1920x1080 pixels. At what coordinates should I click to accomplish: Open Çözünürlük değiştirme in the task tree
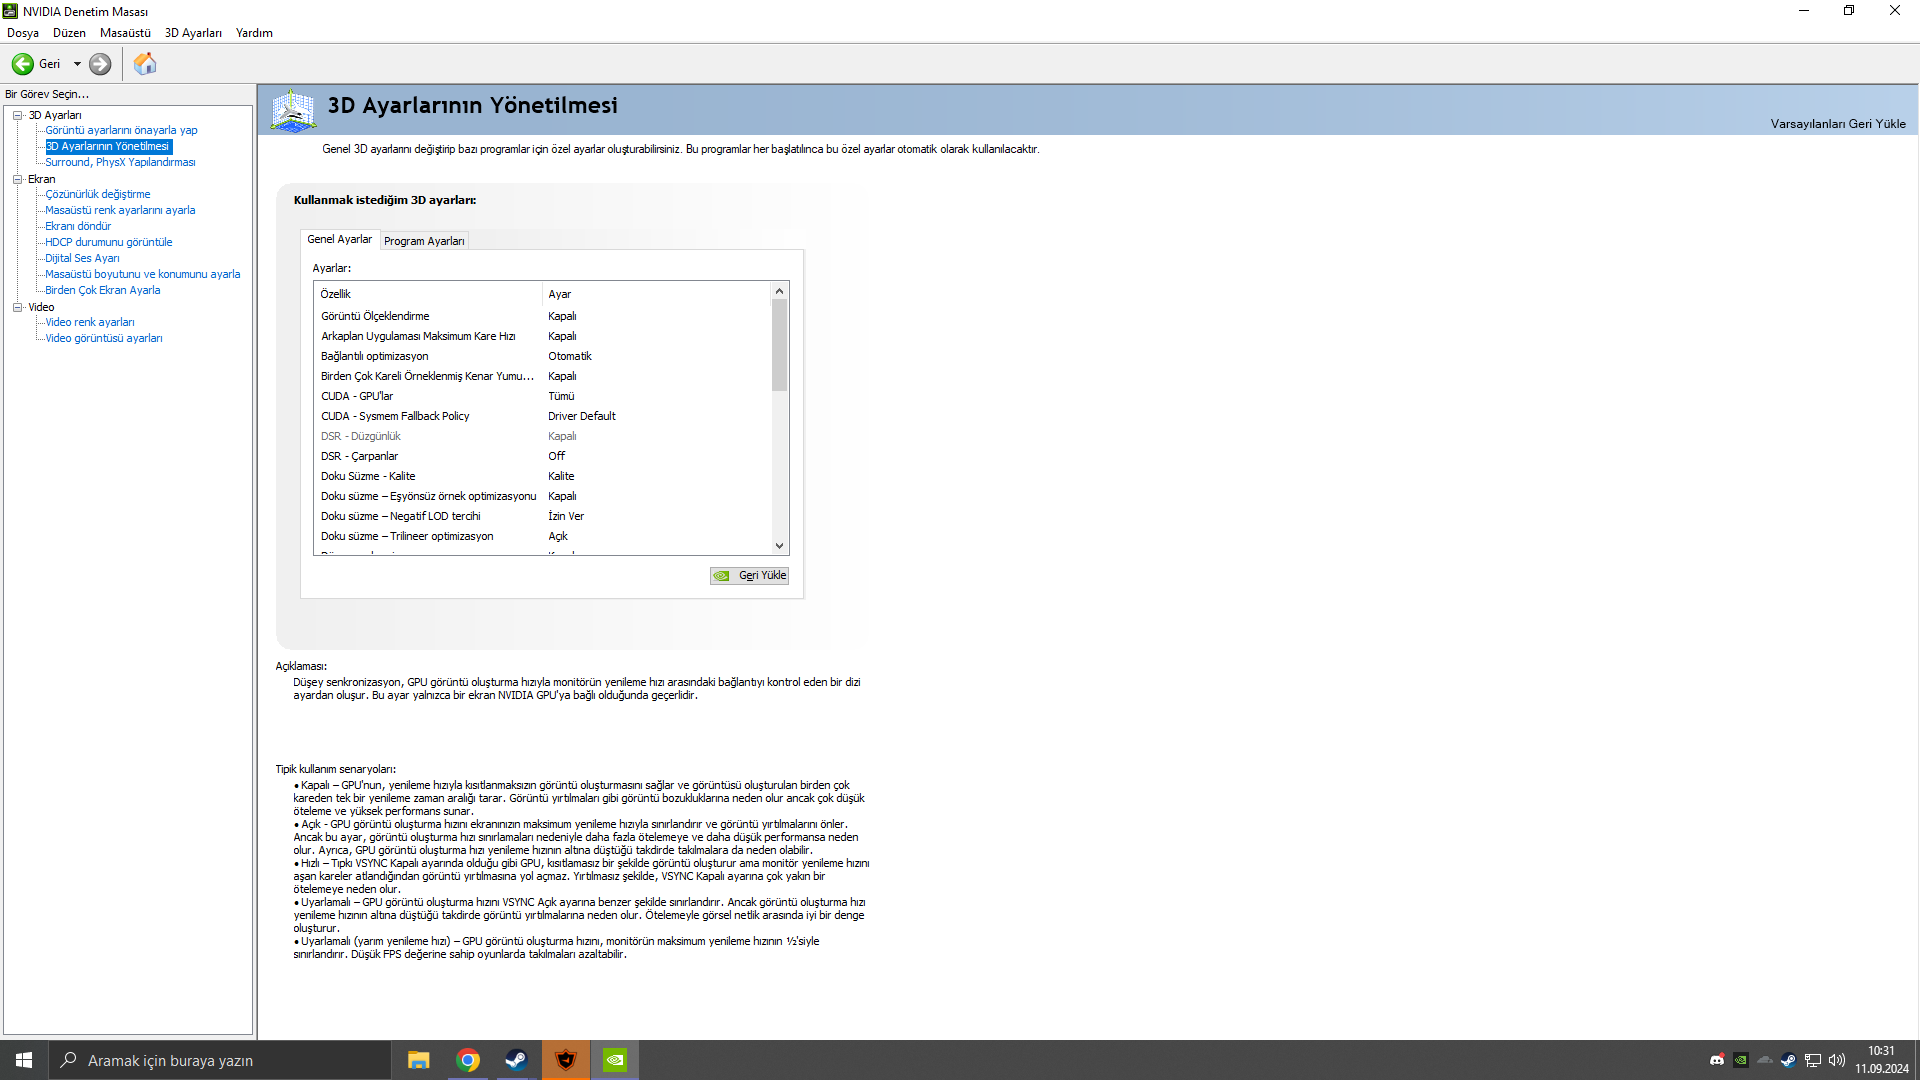(x=97, y=194)
